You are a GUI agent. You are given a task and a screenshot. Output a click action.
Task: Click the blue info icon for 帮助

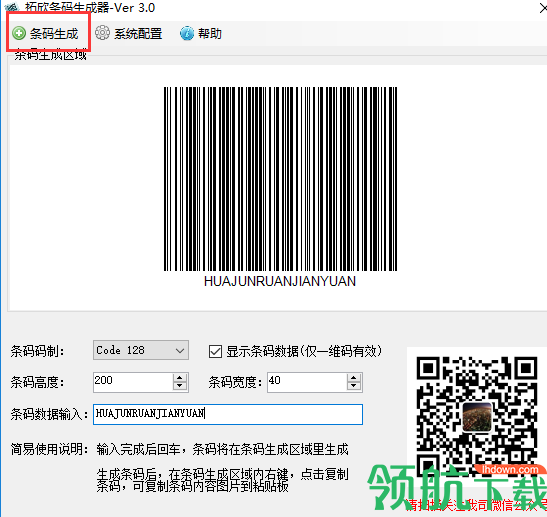coord(187,33)
